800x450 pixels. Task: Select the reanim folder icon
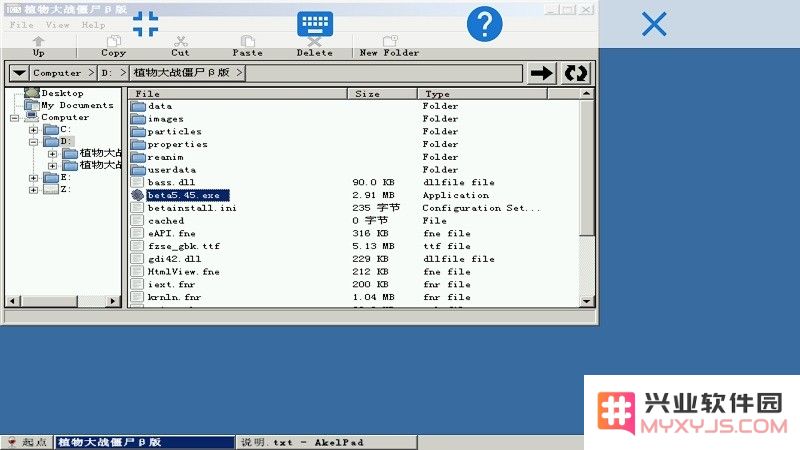coord(138,157)
